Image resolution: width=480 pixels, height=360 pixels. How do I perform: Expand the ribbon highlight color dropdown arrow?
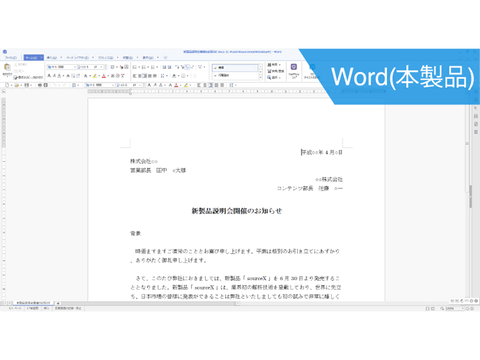(99, 76)
